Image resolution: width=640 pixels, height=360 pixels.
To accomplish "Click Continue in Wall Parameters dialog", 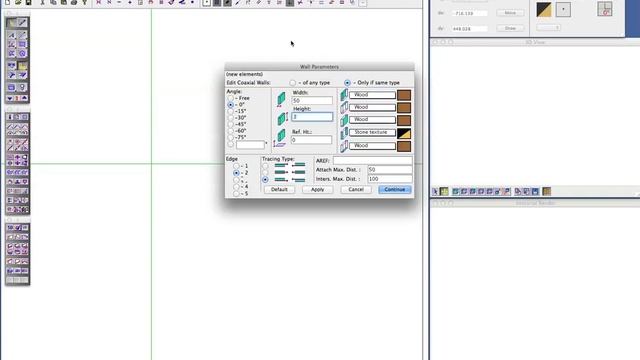I will (394, 189).
